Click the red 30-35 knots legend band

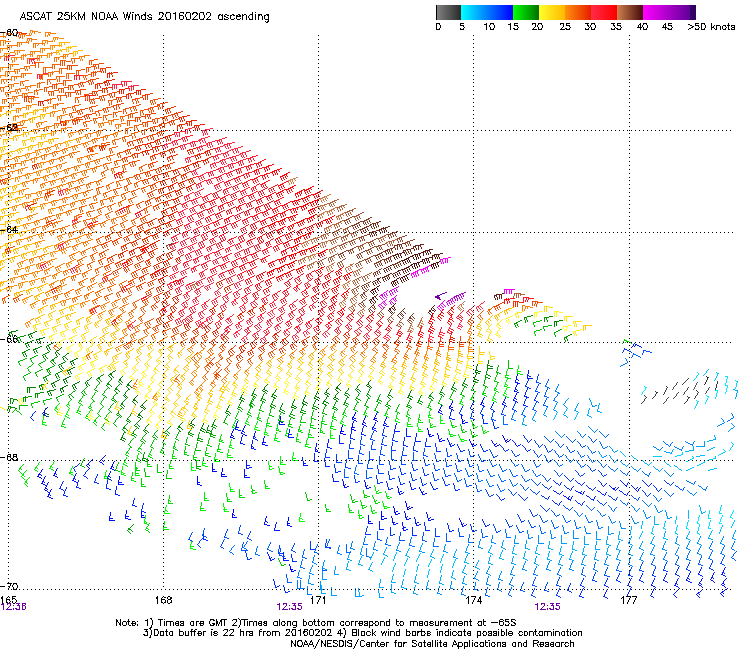(604, 12)
